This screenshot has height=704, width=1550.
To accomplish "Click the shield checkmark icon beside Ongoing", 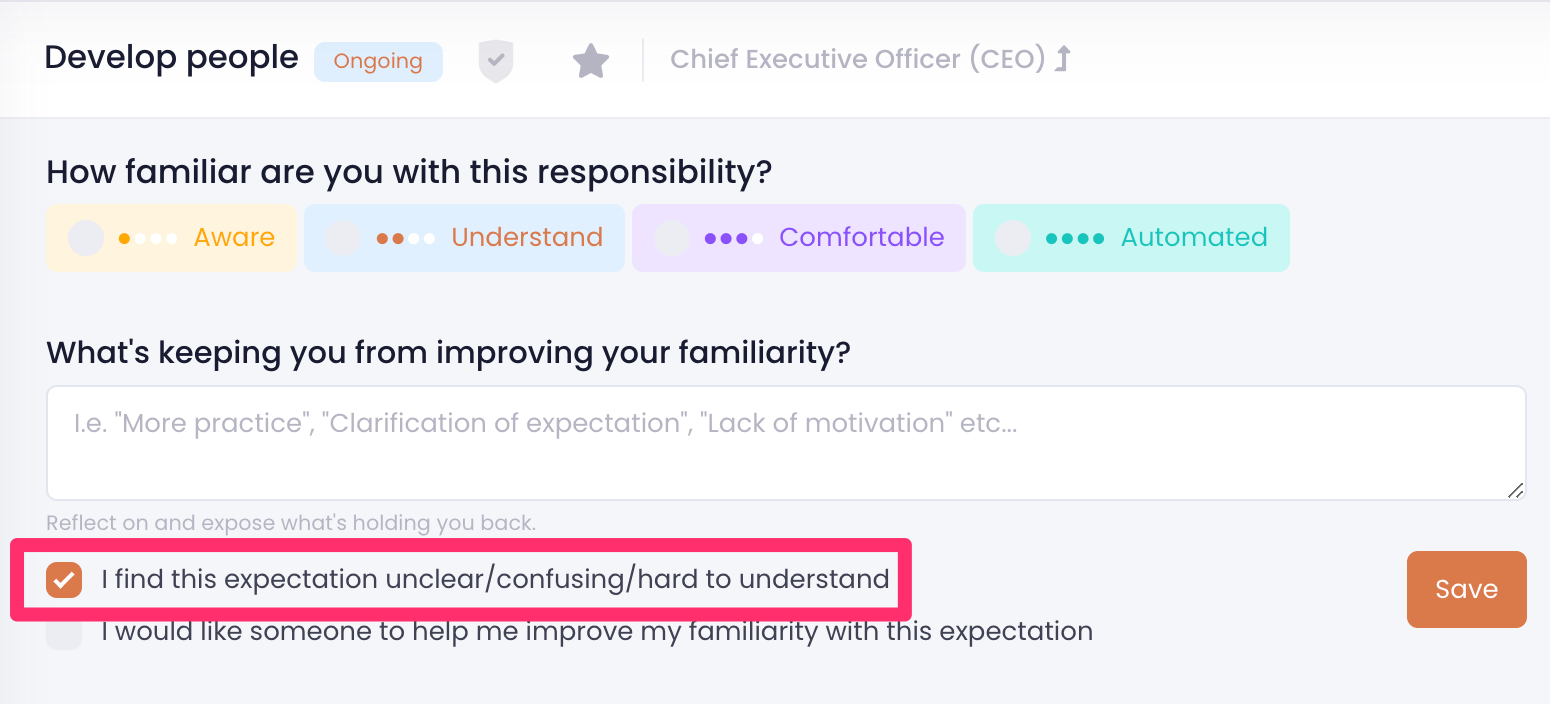I will tap(495, 61).
